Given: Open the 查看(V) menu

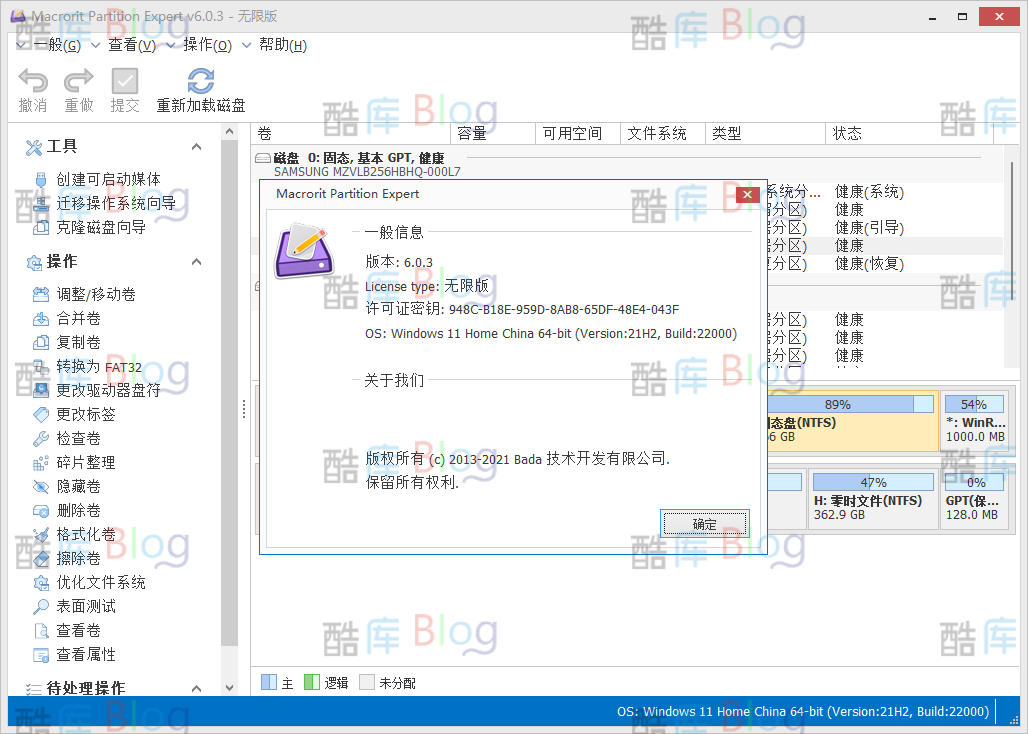Looking at the screenshot, I should [129, 45].
